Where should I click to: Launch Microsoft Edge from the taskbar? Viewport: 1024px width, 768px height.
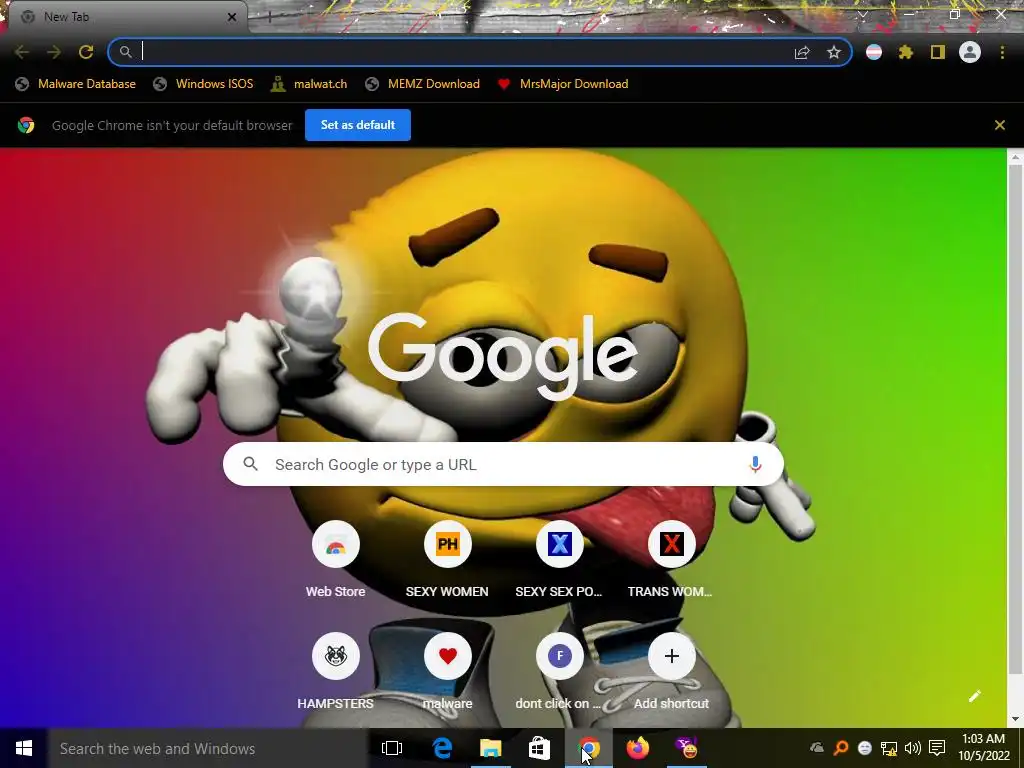point(442,748)
